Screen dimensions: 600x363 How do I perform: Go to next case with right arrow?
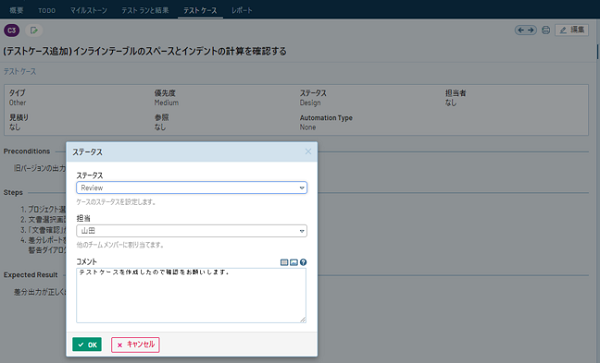(x=531, y=30)
